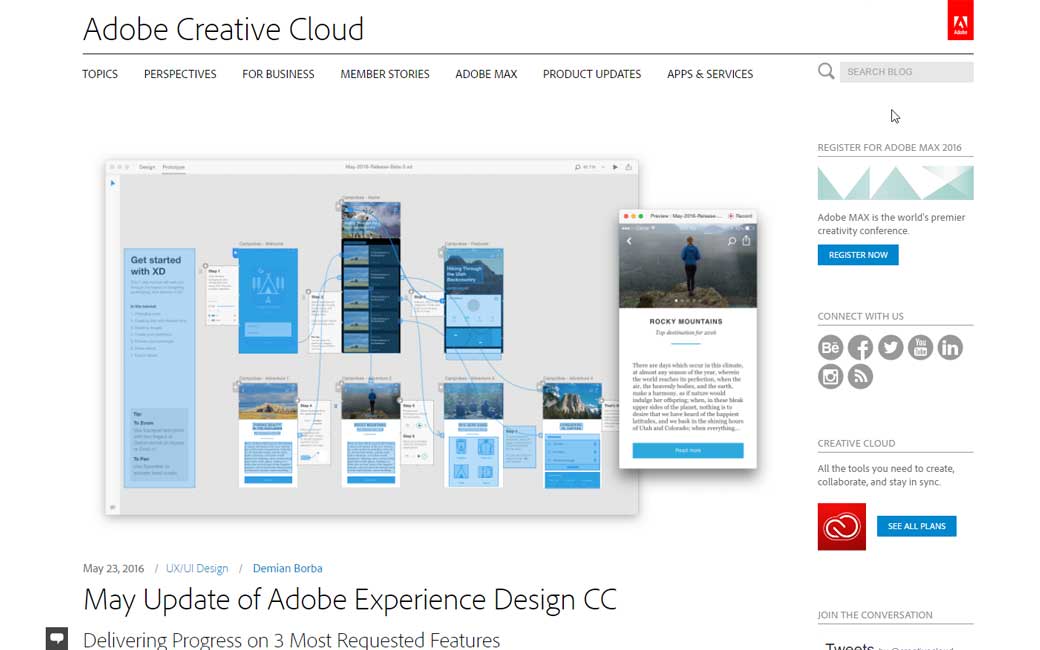Open the YouTube social icon
This screenshot has width=1040, height=650.
tap(920, 347)
